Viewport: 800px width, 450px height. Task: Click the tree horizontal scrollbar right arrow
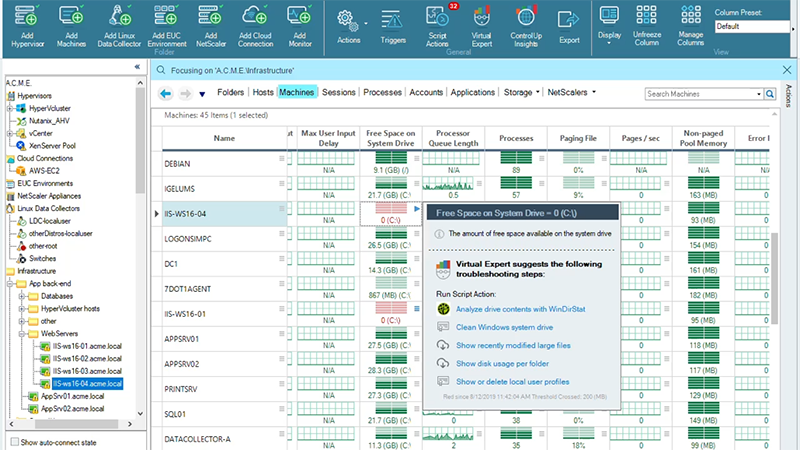tap(130, 424)
